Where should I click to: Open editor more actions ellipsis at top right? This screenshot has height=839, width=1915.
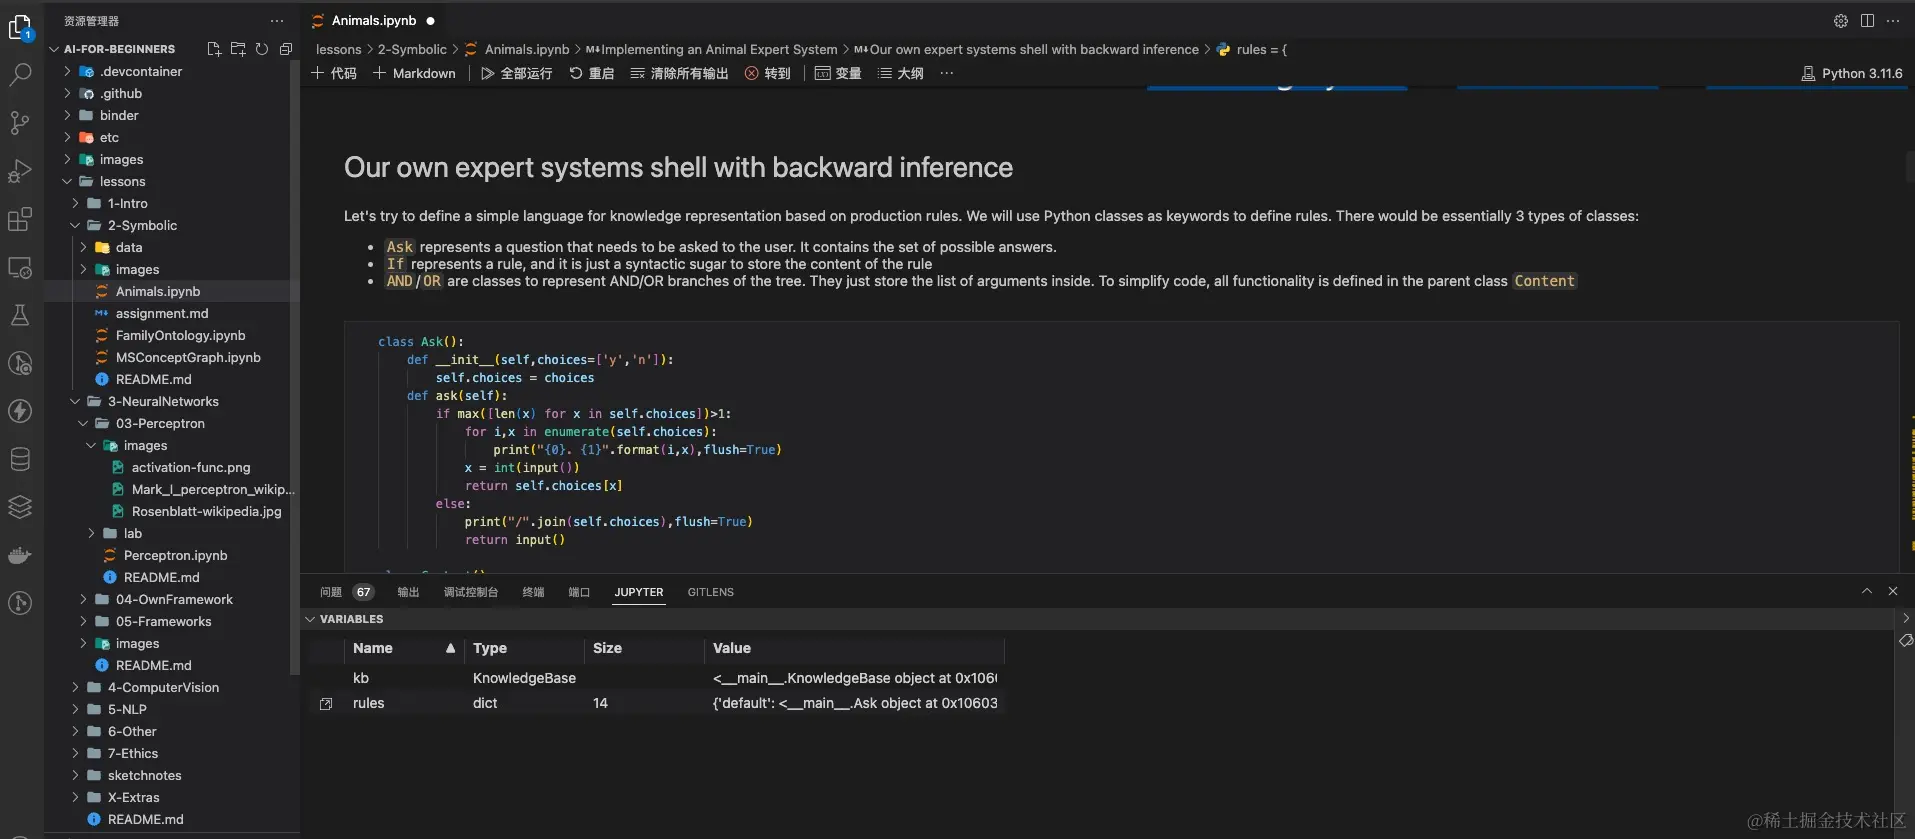(x=1893, y=21)
